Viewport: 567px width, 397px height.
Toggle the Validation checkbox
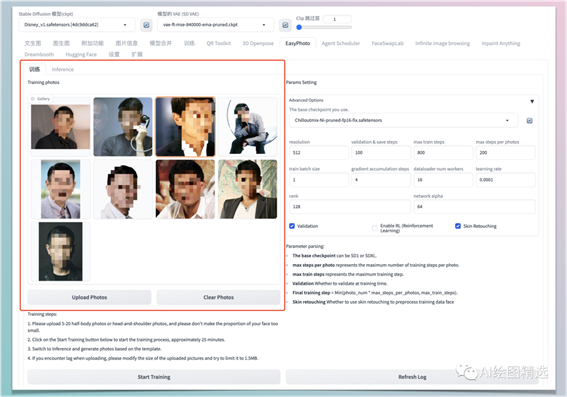(292, 226)
